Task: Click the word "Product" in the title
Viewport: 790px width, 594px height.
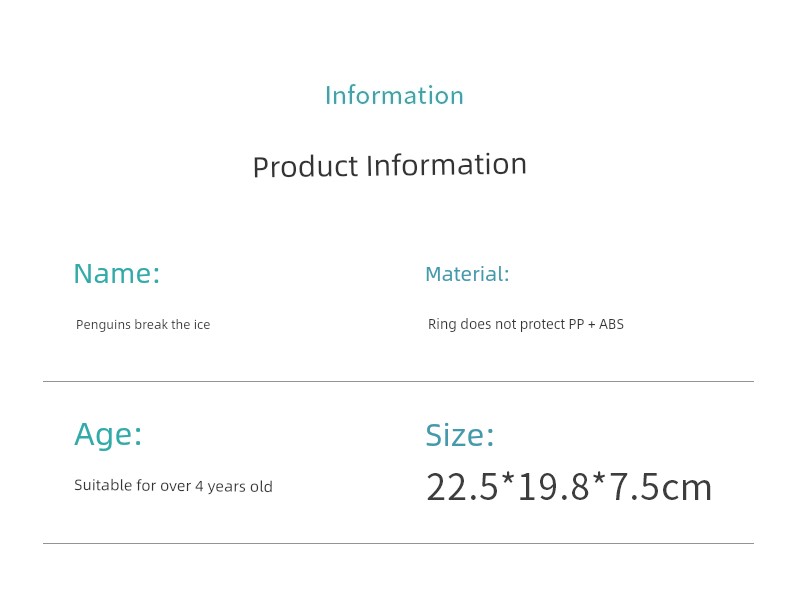Action: [305, 167]
